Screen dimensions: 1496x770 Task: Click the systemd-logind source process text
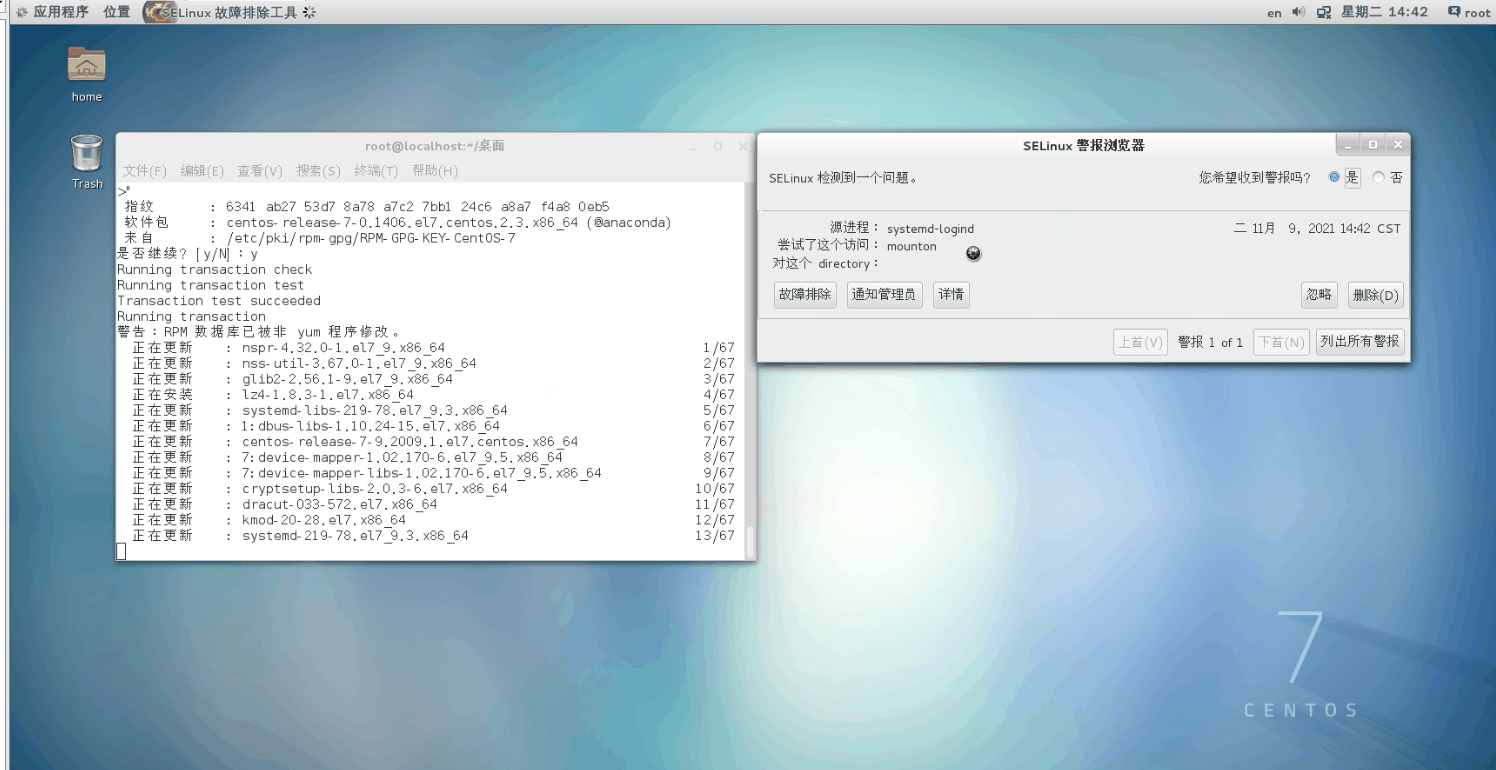click(x=930, y=229)
